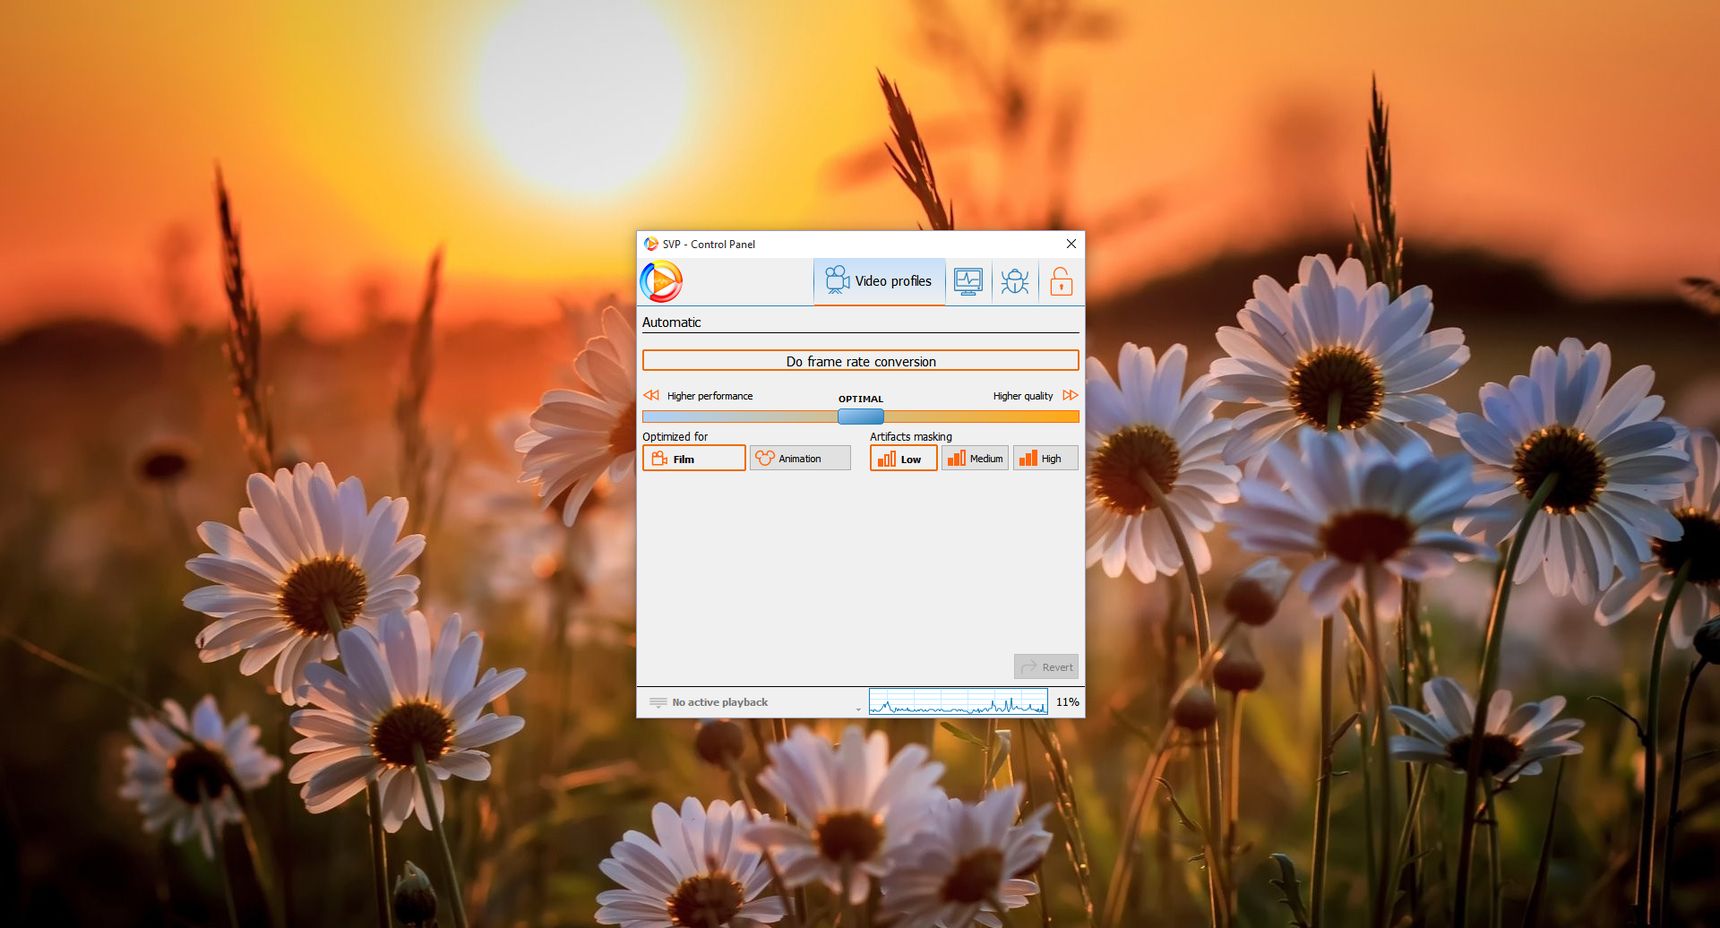Screen dimensions: 1720x928
Task: Click the Higher quality double-arrow icon
Action: click(1070, 396)
